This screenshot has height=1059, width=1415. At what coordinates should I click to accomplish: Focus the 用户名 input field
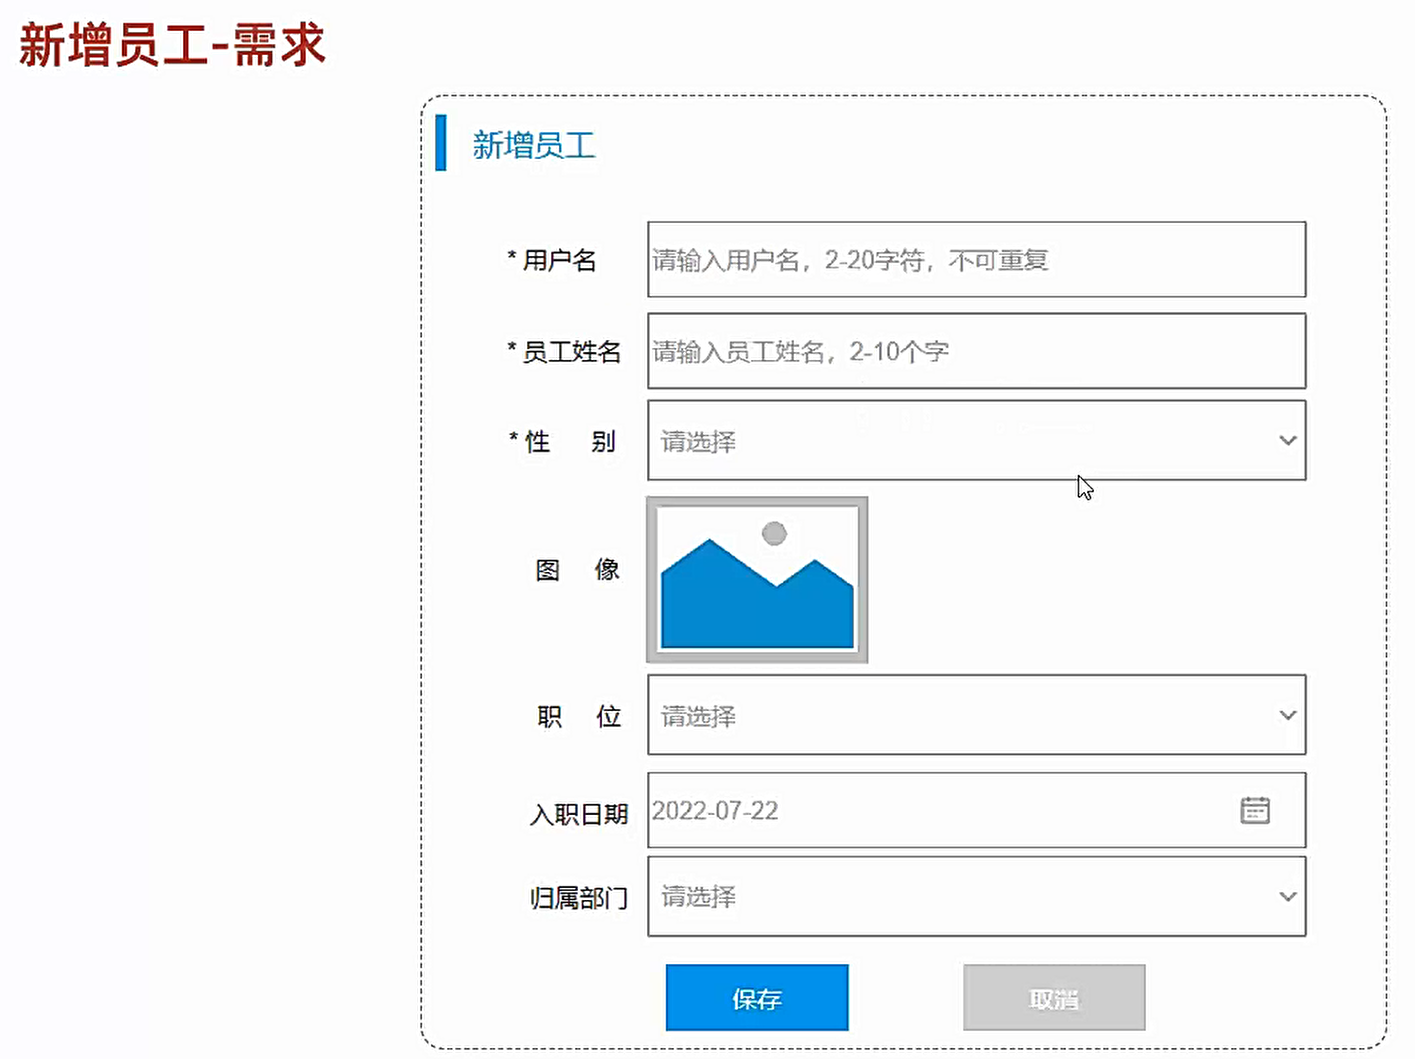tap(976, 260)
